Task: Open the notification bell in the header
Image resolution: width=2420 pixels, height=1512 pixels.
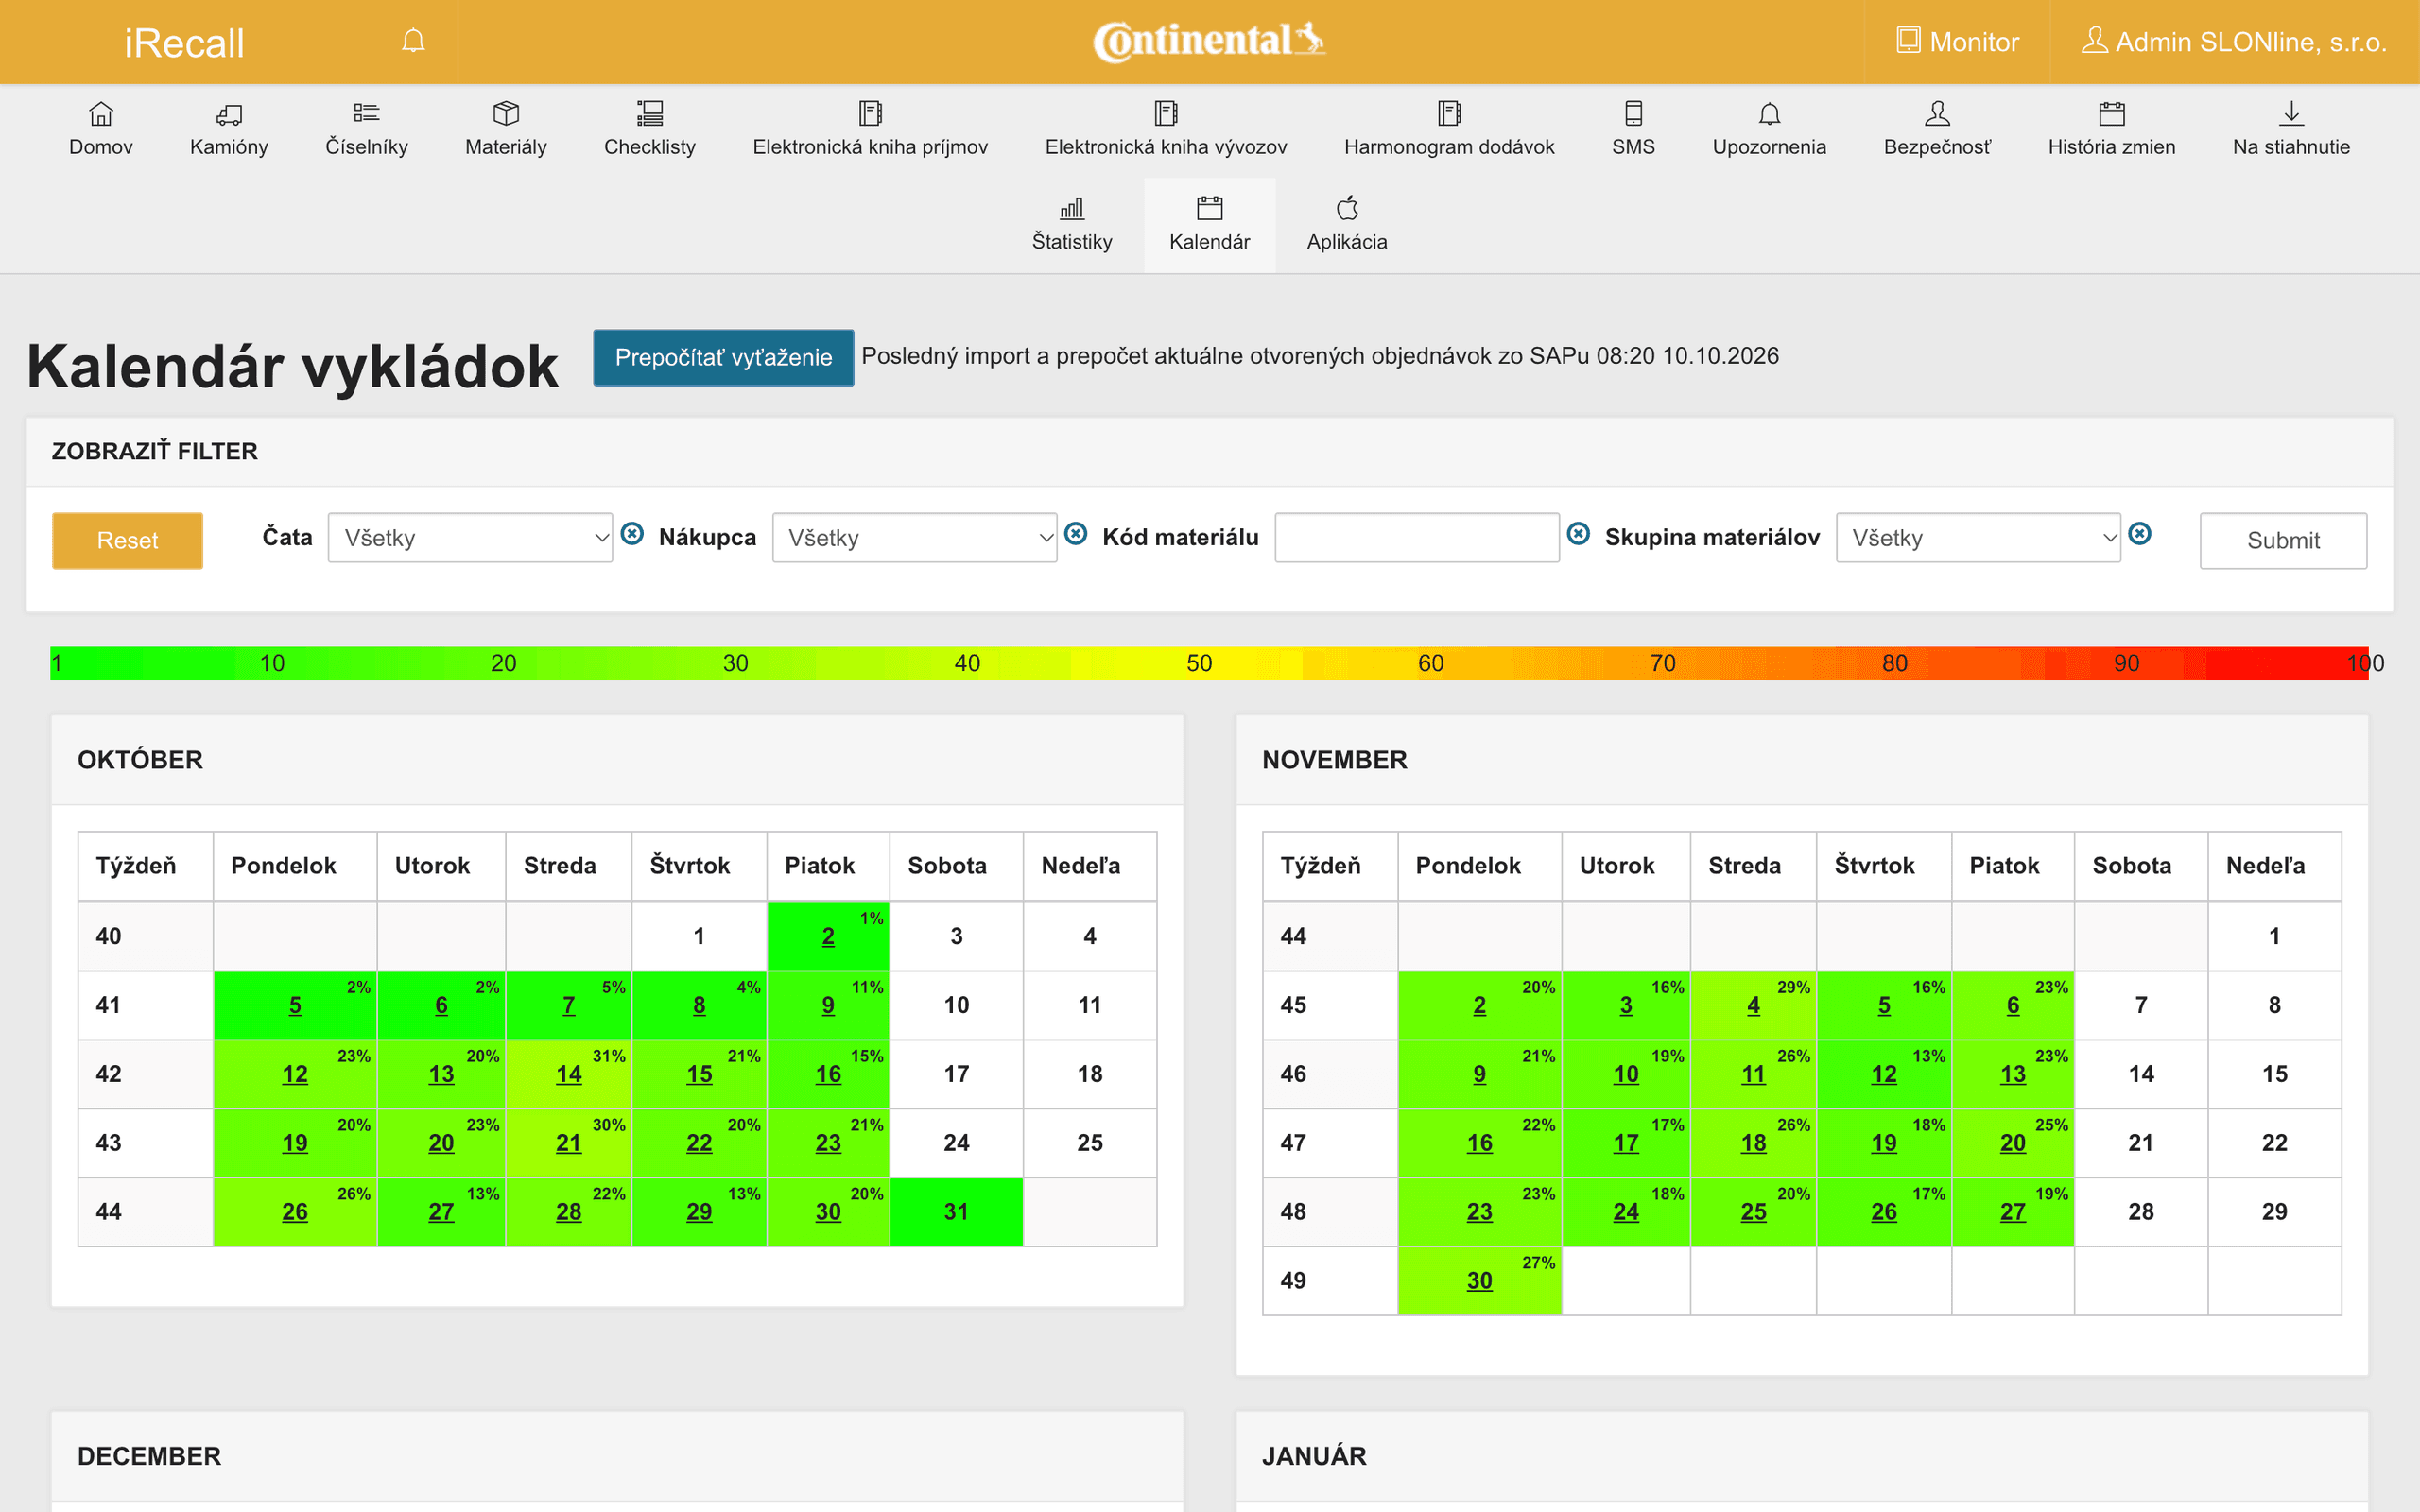Action: [413, 41]
